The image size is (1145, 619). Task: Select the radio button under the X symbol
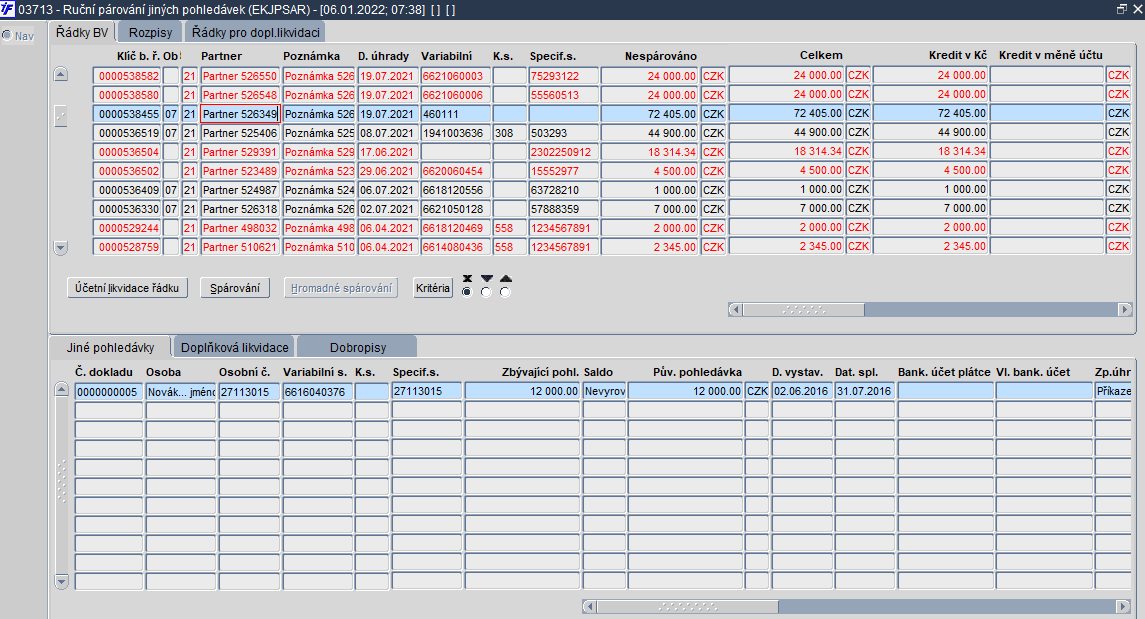click(467, 292)
